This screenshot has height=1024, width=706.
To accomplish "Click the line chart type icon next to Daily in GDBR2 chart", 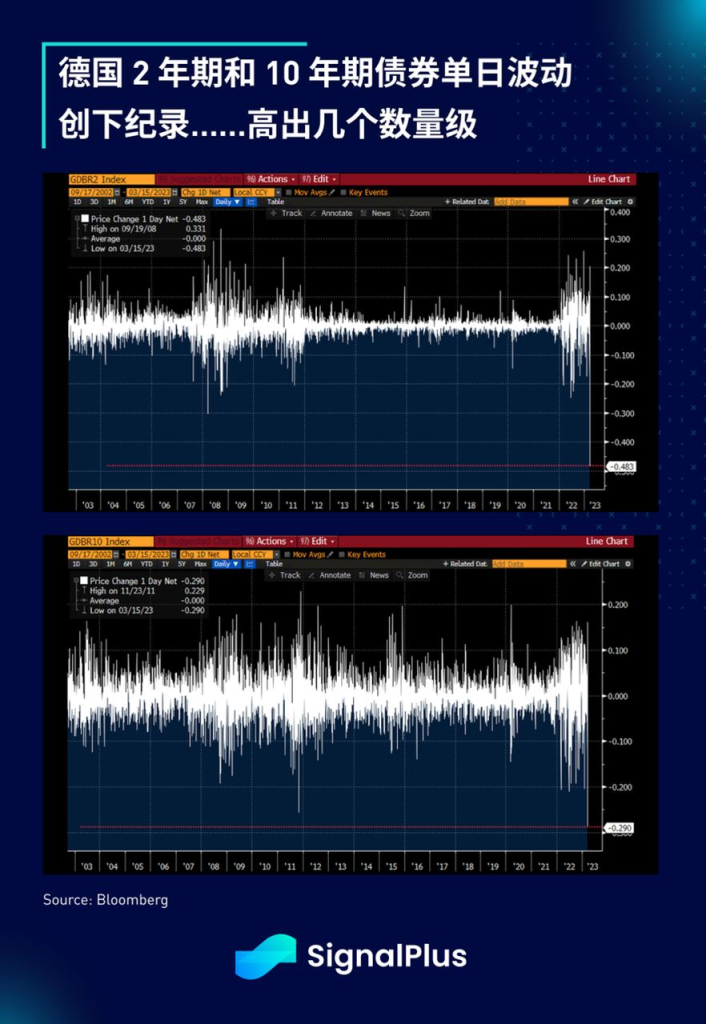I will tap(251, 202).
